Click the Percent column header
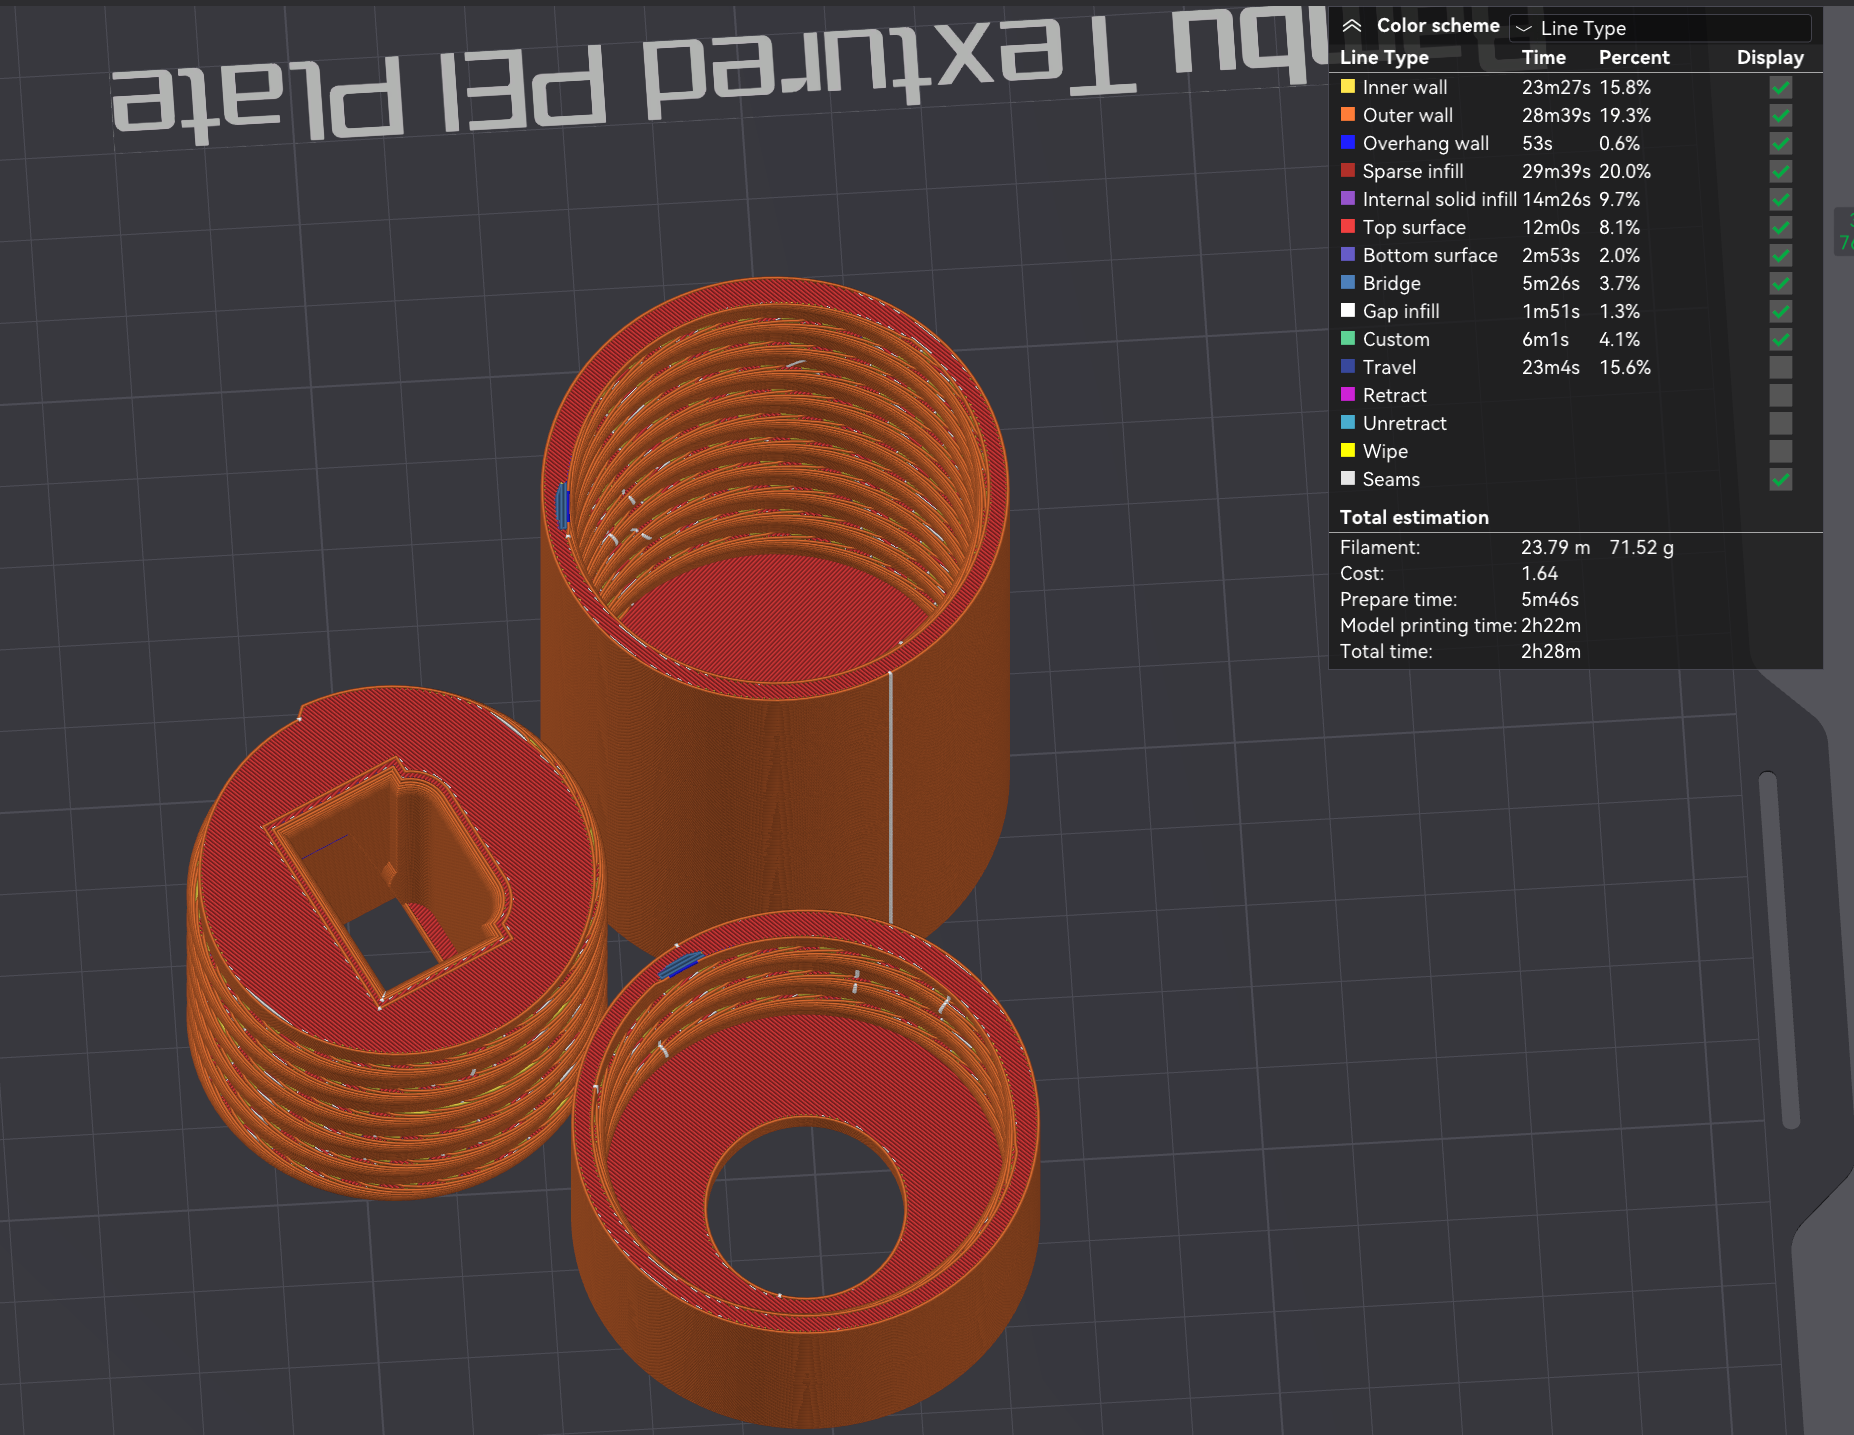The width and height of the screenshot is (1854, 1435). (1634, 58)
